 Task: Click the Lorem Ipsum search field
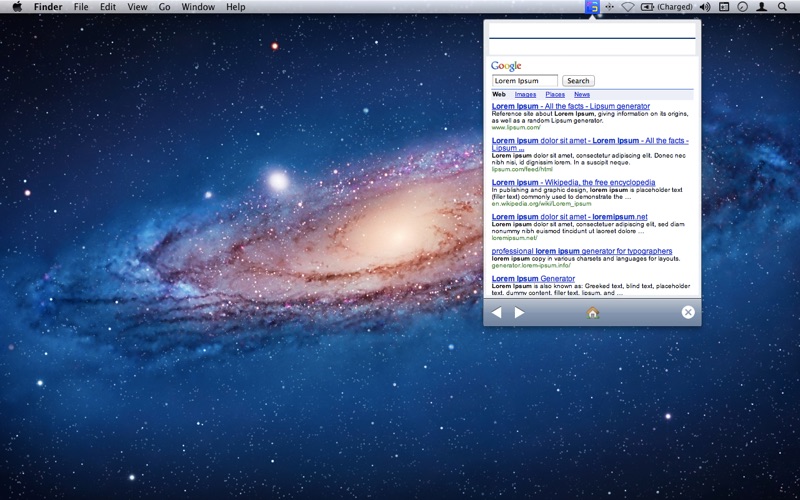(524, 81)
